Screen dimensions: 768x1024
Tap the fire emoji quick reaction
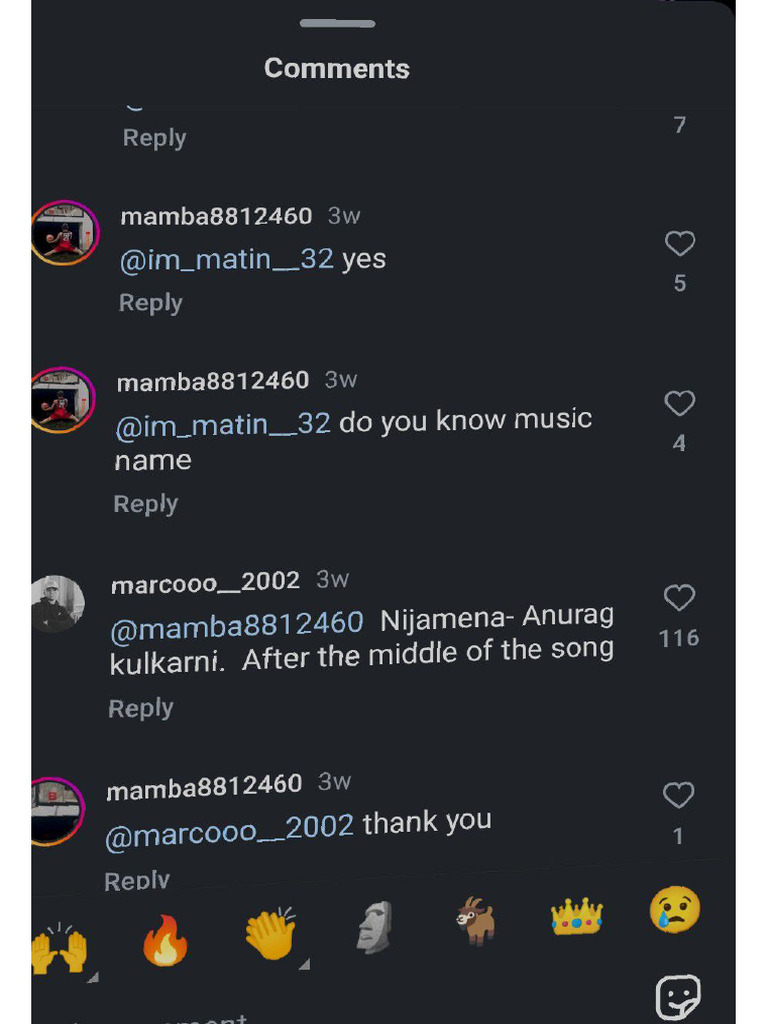tap(165, 942)
